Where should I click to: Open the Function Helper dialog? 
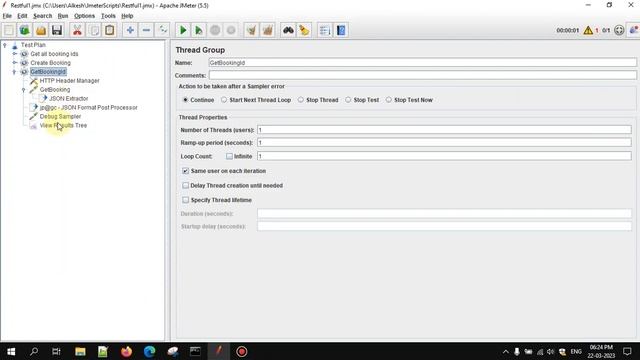325,30
